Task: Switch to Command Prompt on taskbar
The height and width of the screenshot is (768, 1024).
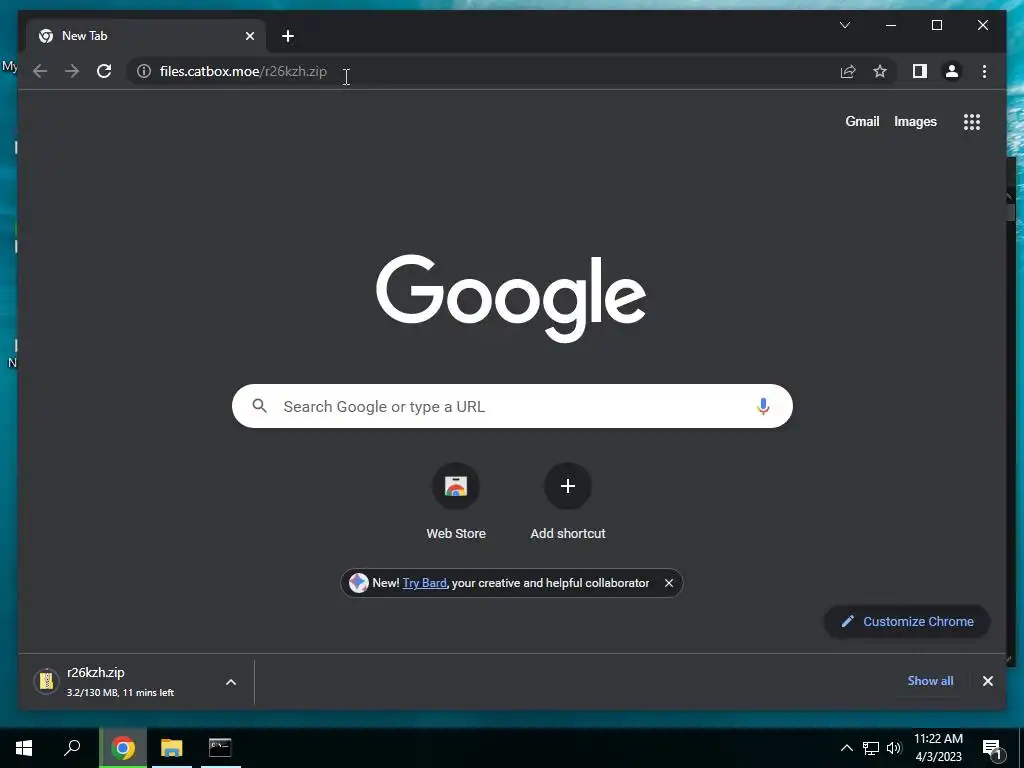Action: pyautogui.click(x=220, y=748)
